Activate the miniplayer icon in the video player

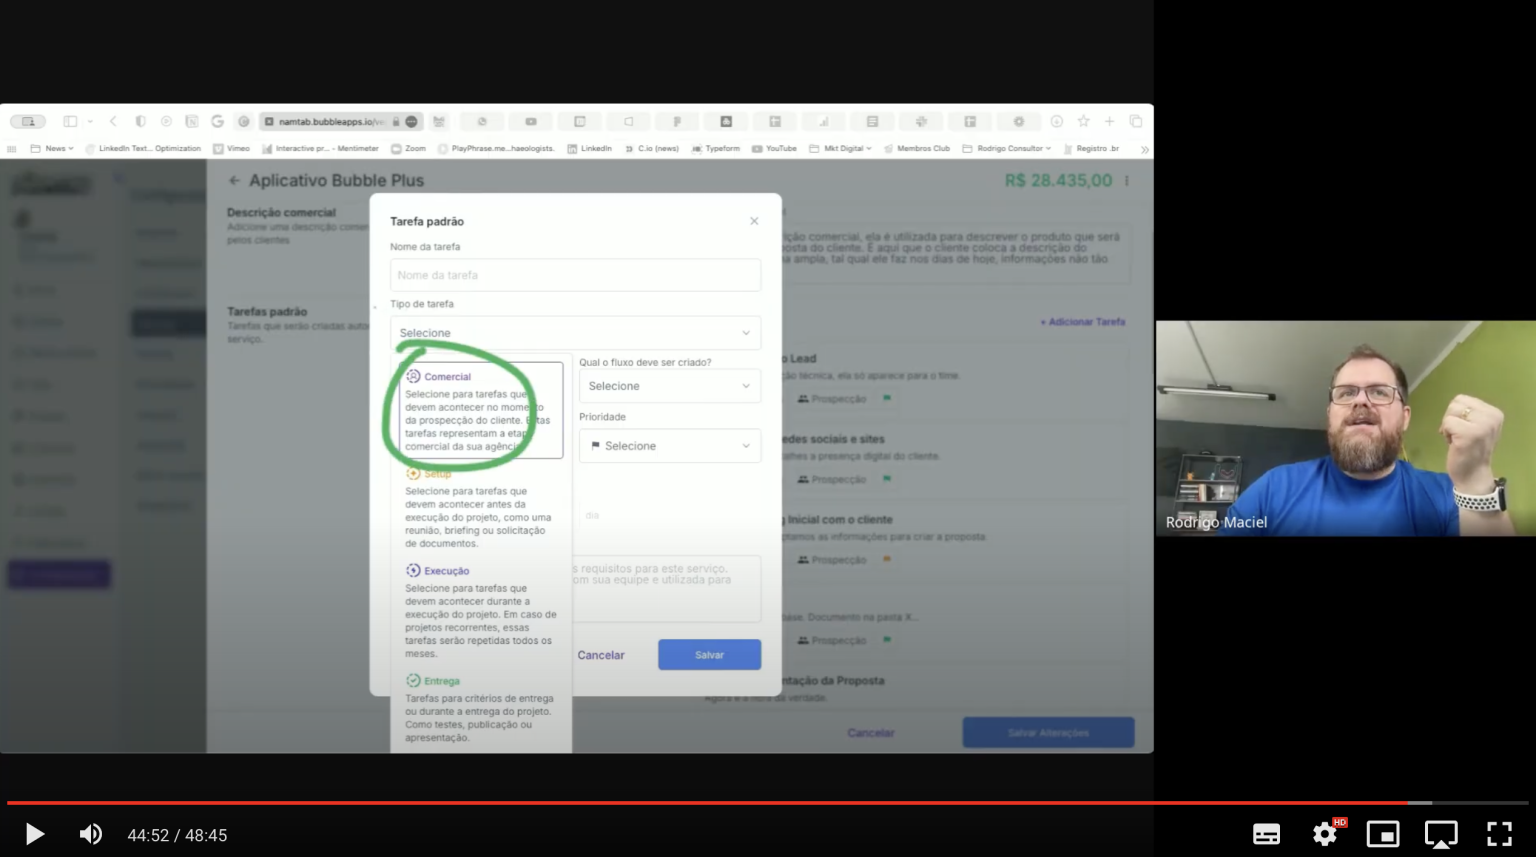1382,833
